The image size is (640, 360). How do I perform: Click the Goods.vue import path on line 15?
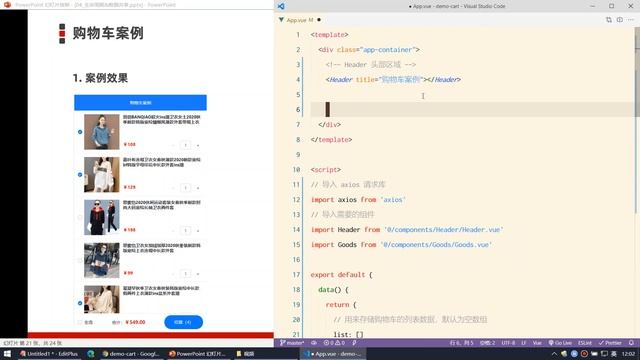pos(436,245)
